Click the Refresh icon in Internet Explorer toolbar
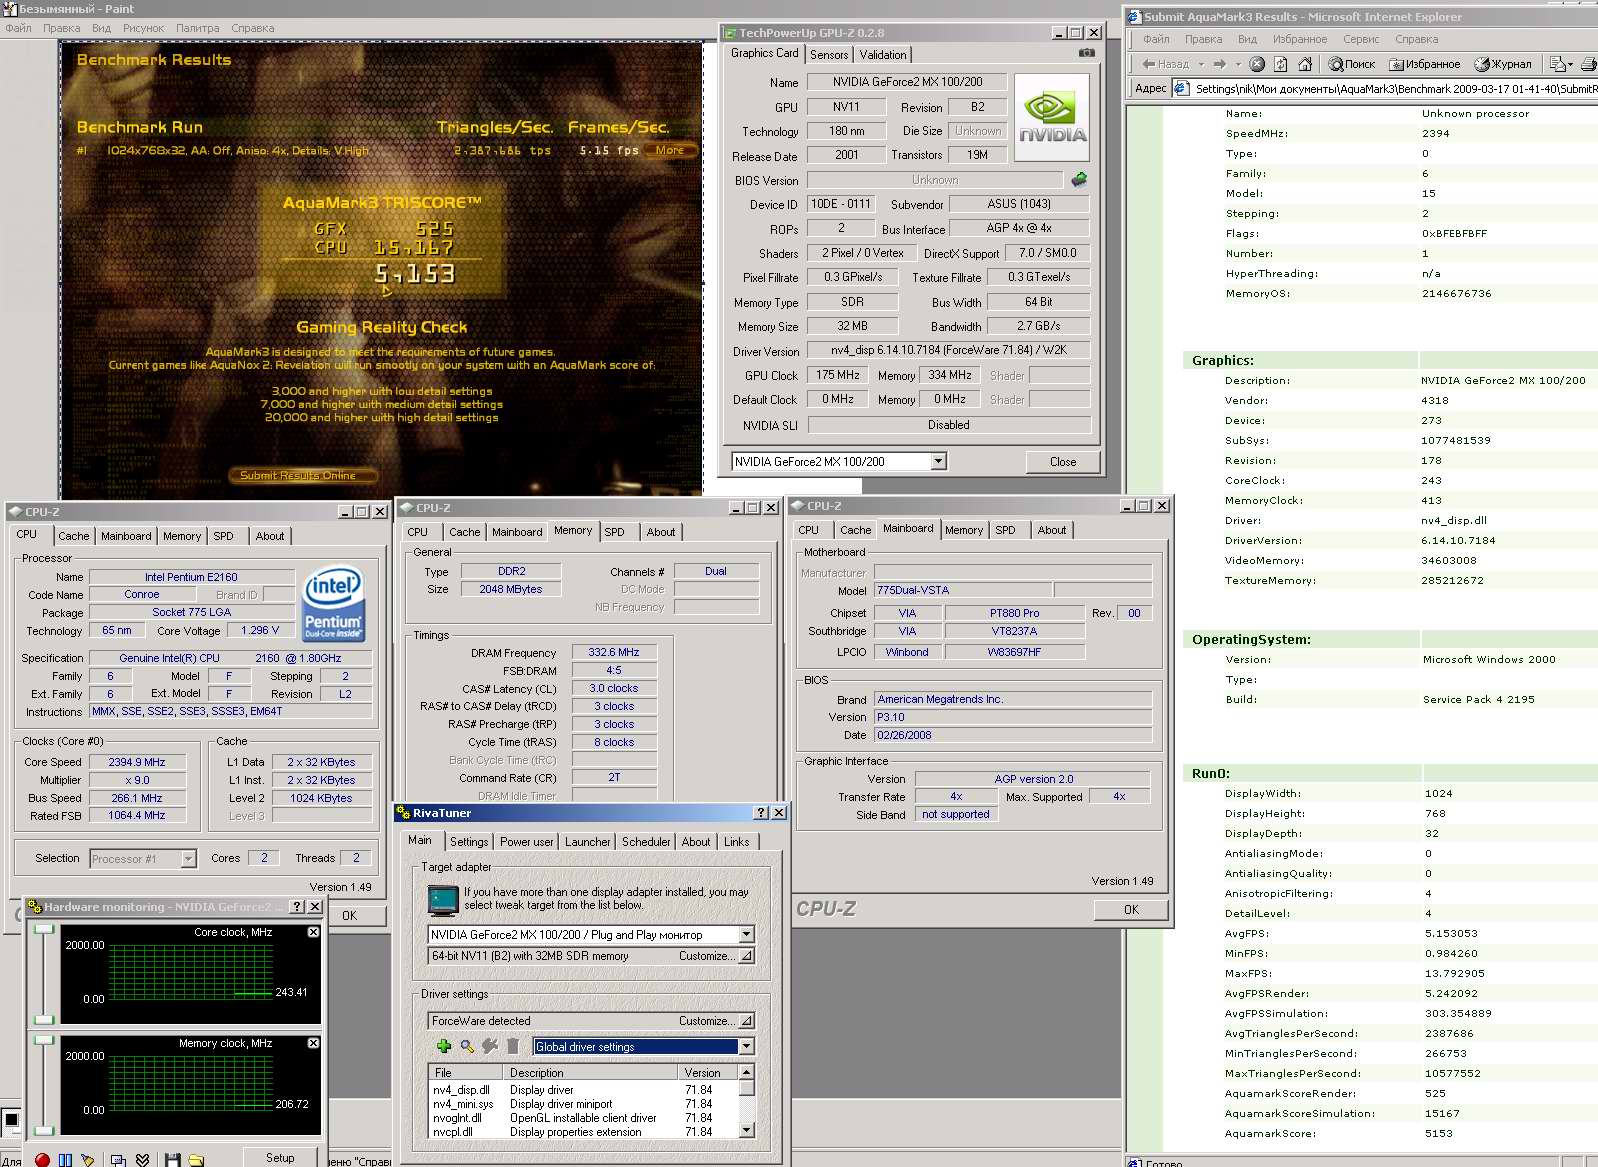Screen dimensions: 1598x1167 click(x=1281, y=64)
